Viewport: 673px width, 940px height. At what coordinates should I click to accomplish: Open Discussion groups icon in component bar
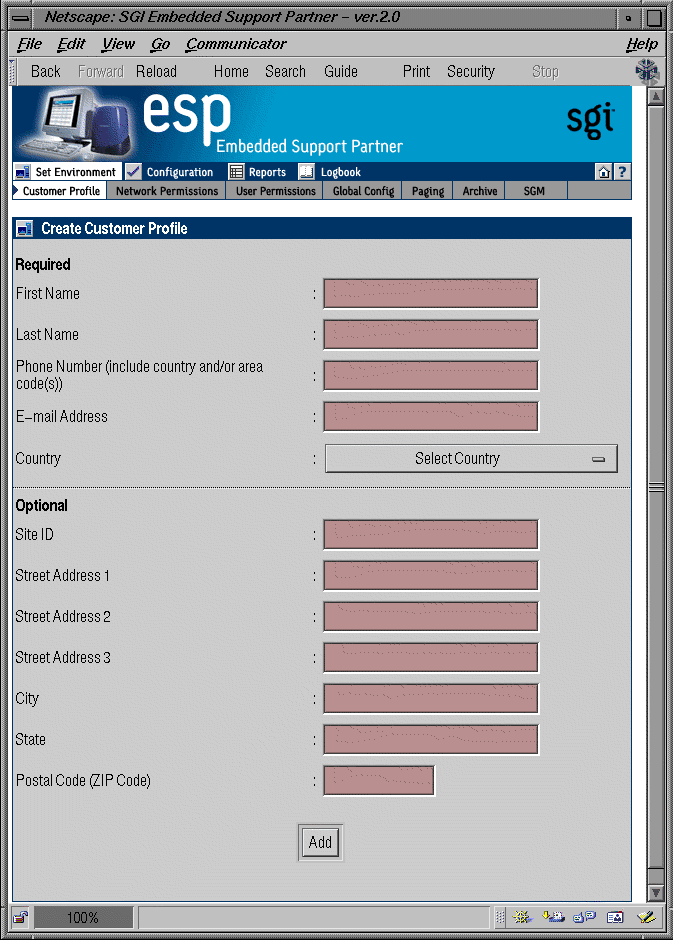pyautogui.click(x=584, y=917)
